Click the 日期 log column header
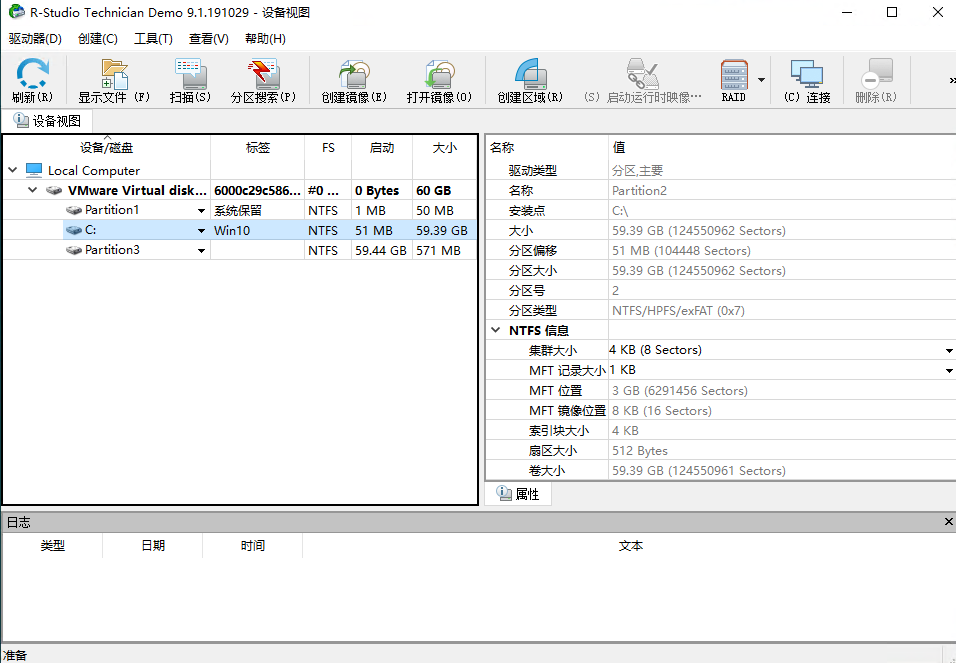 152,545
